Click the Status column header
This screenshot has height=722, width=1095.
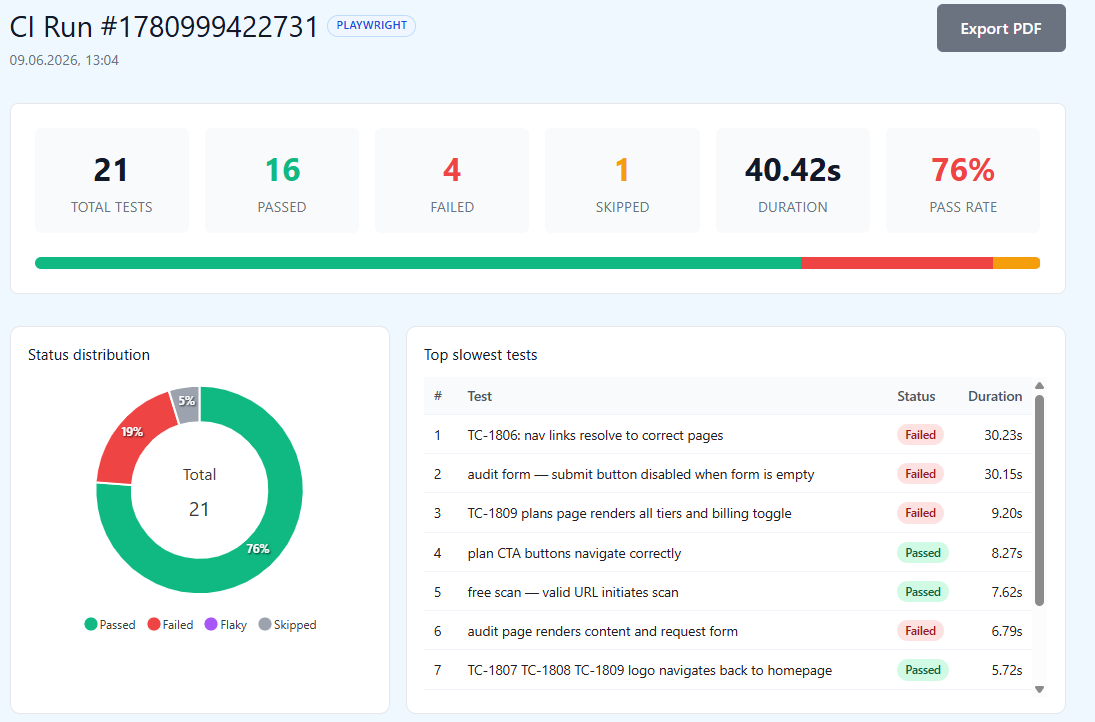click(x=916, y=396)
